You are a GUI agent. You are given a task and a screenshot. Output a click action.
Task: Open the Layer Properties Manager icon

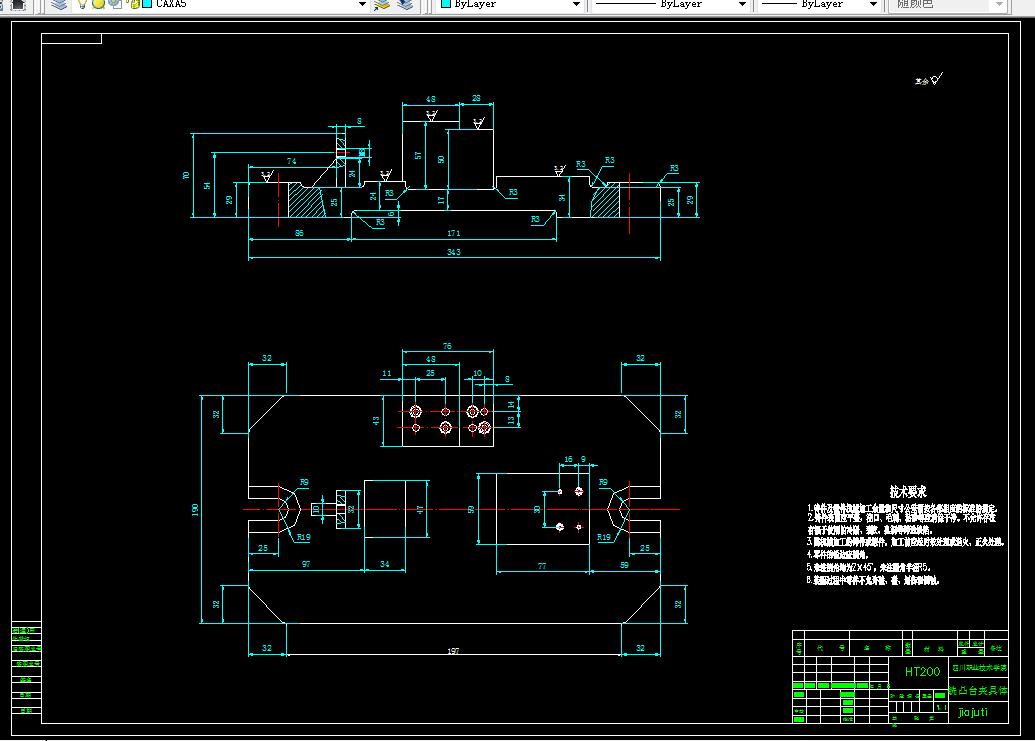tap(59, 5)
